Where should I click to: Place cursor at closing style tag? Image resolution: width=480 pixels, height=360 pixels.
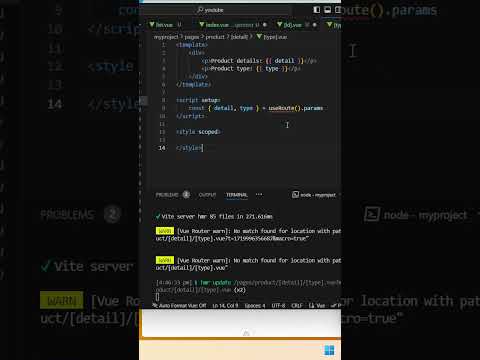click(x=189, y=148)
